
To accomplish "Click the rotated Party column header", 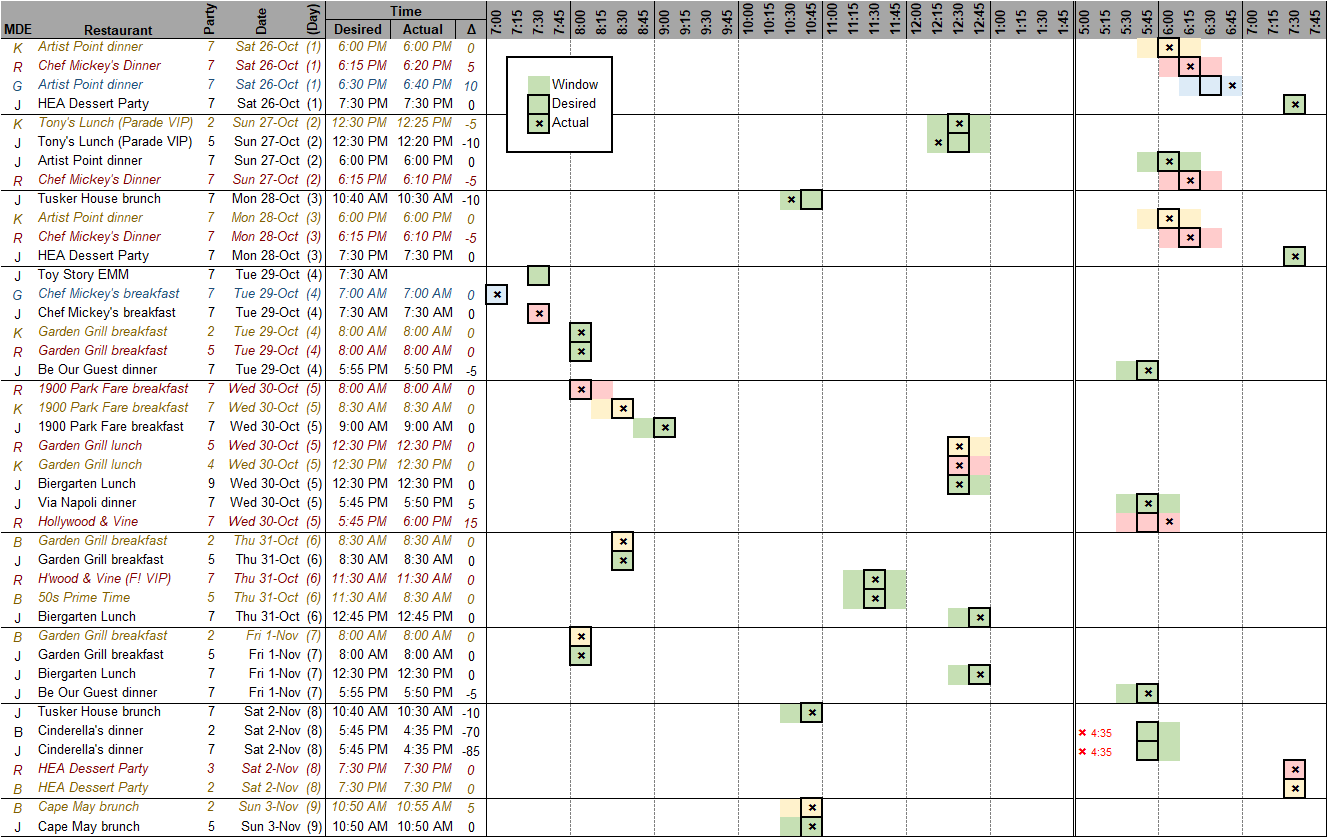I will pyautogui.click(x=210, y=19).
